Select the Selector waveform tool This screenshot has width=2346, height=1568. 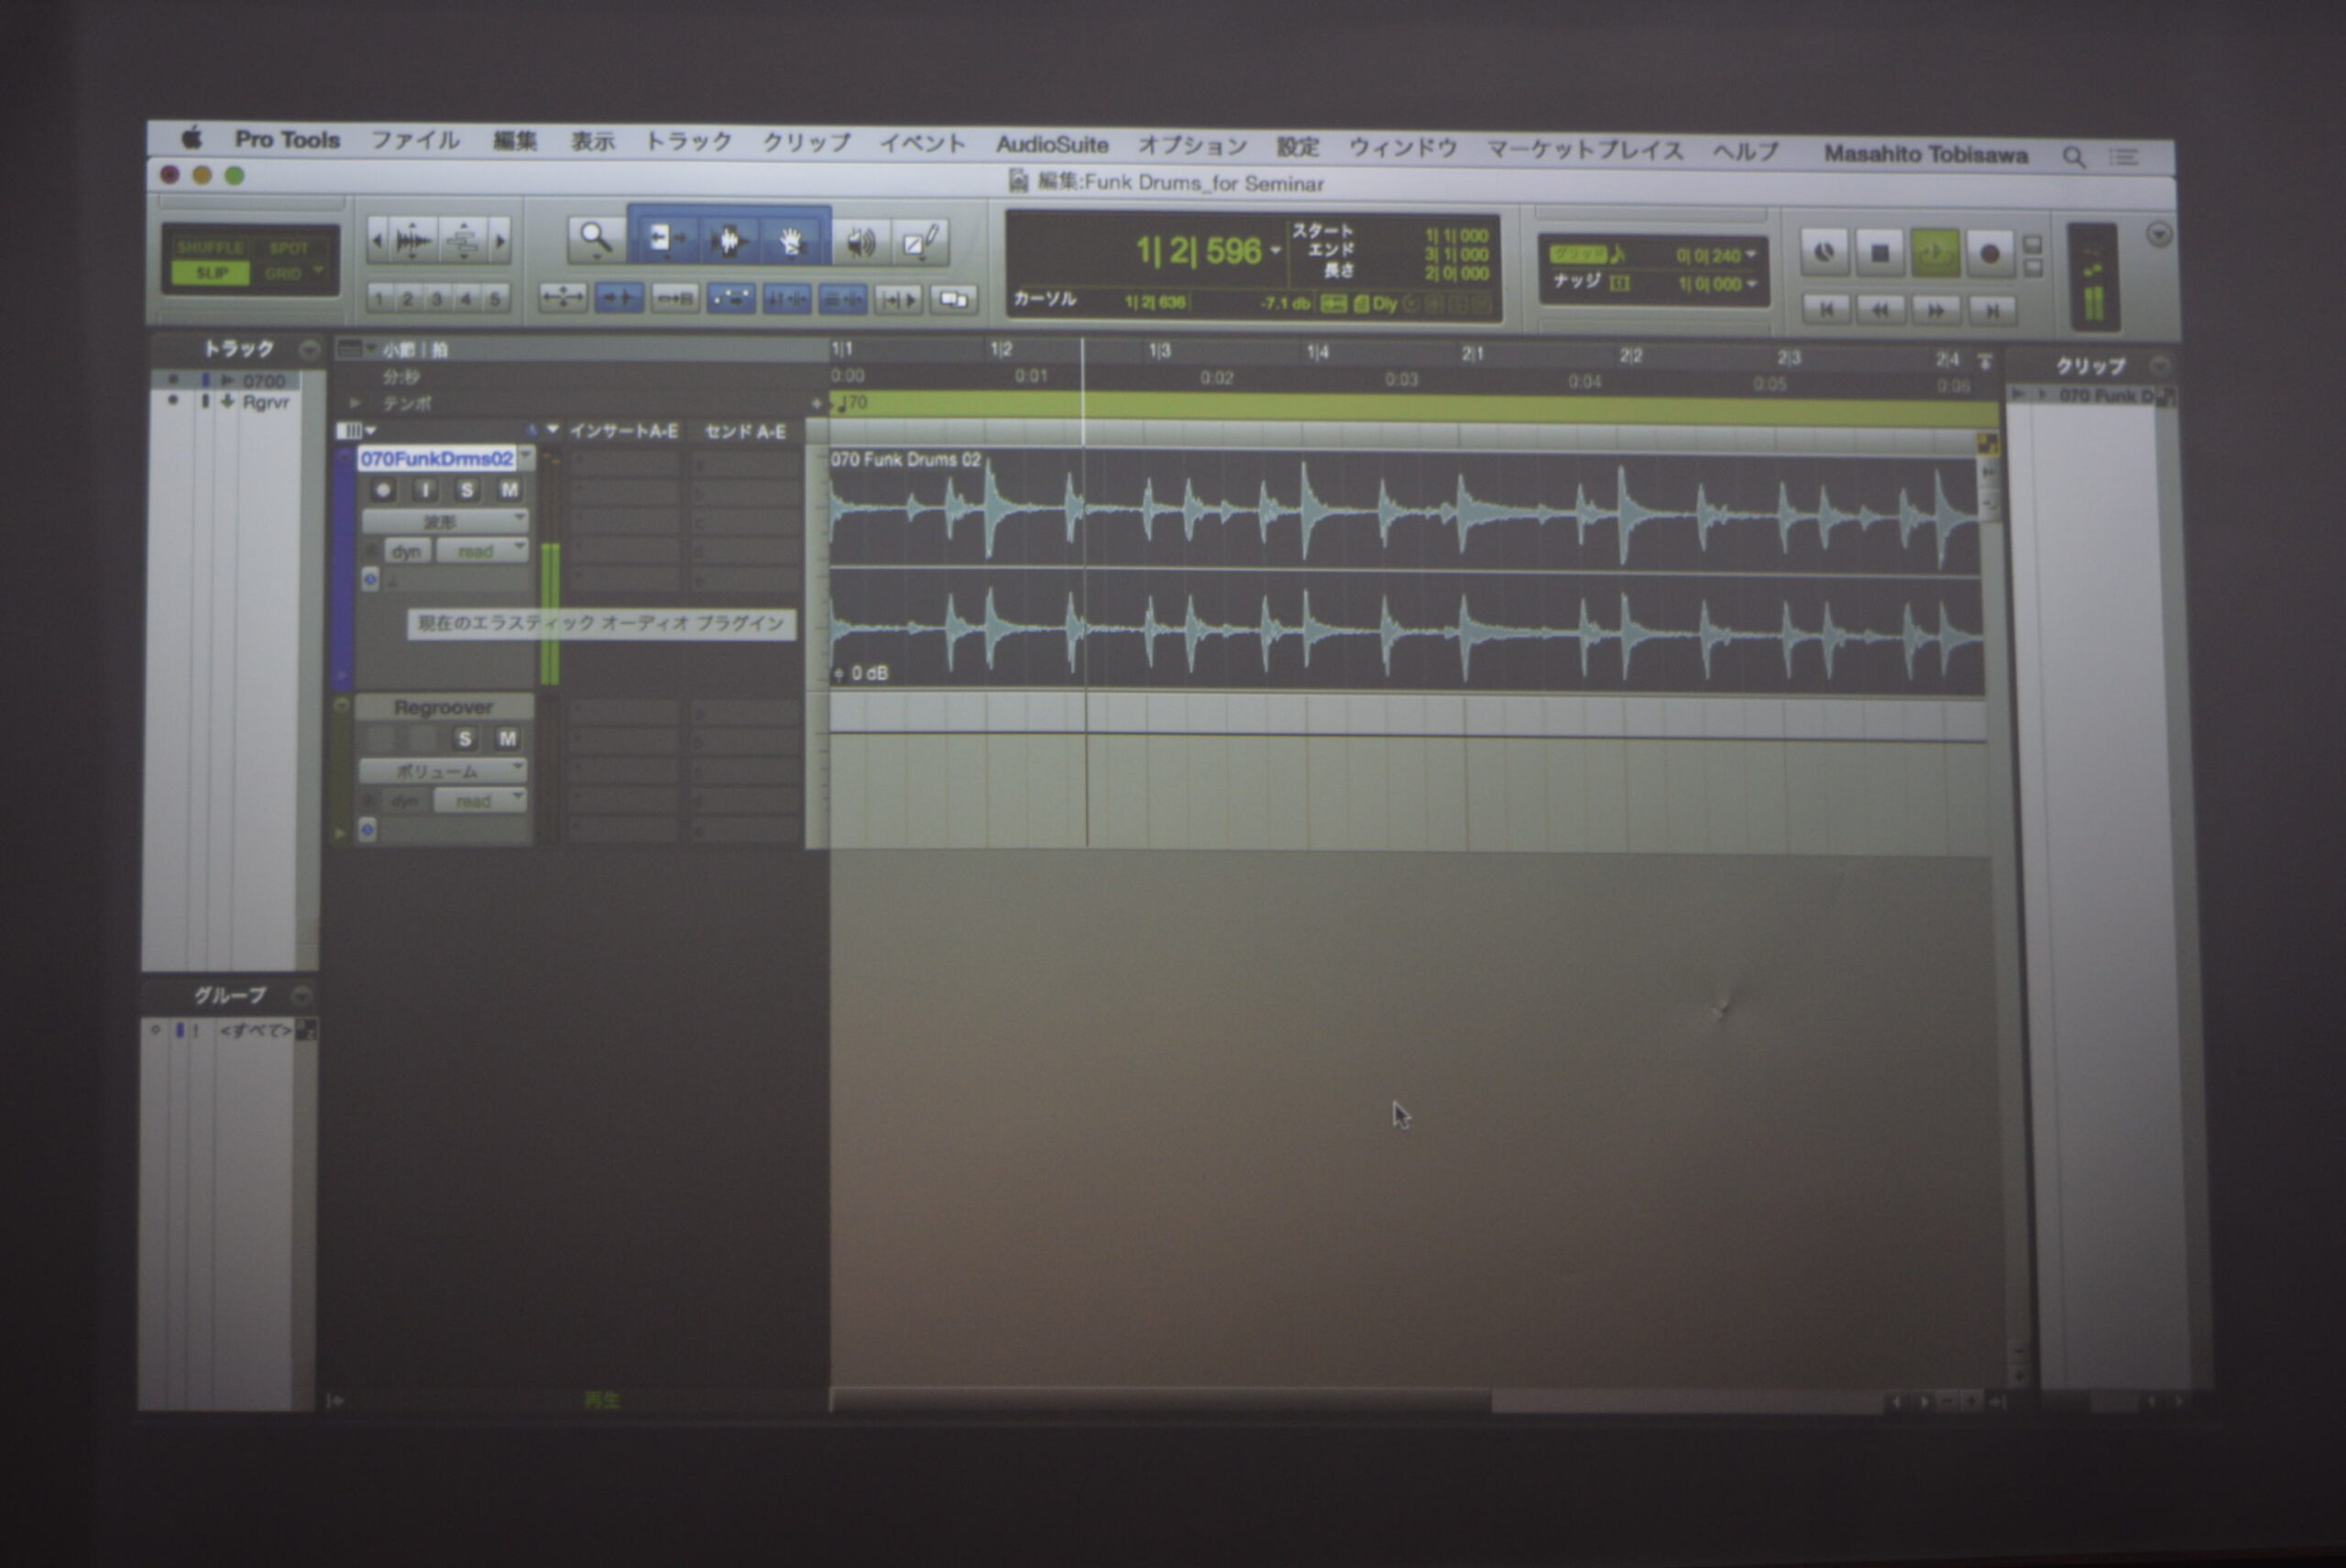pyautogui.click(x=728, y=241)
